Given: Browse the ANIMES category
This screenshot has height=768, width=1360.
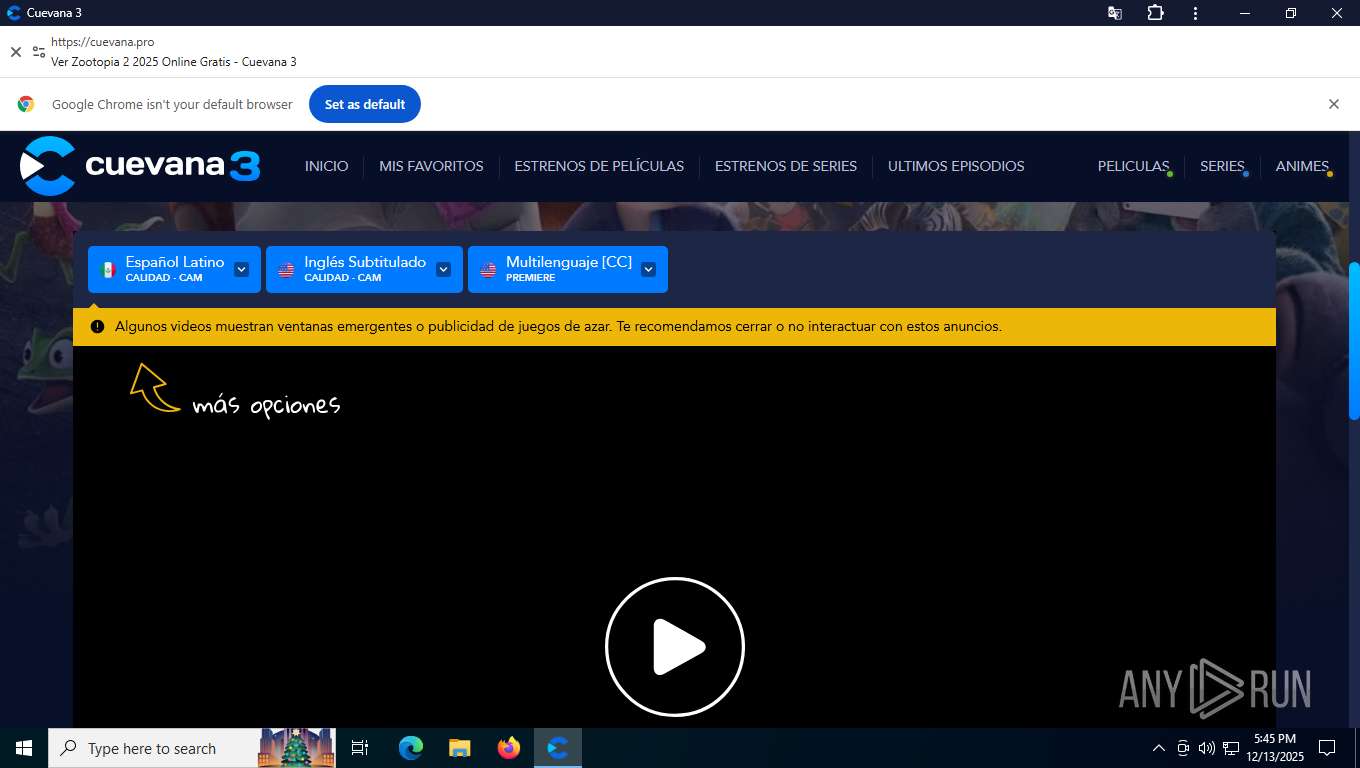Looking at the screenshot, I should (1303, 166).
